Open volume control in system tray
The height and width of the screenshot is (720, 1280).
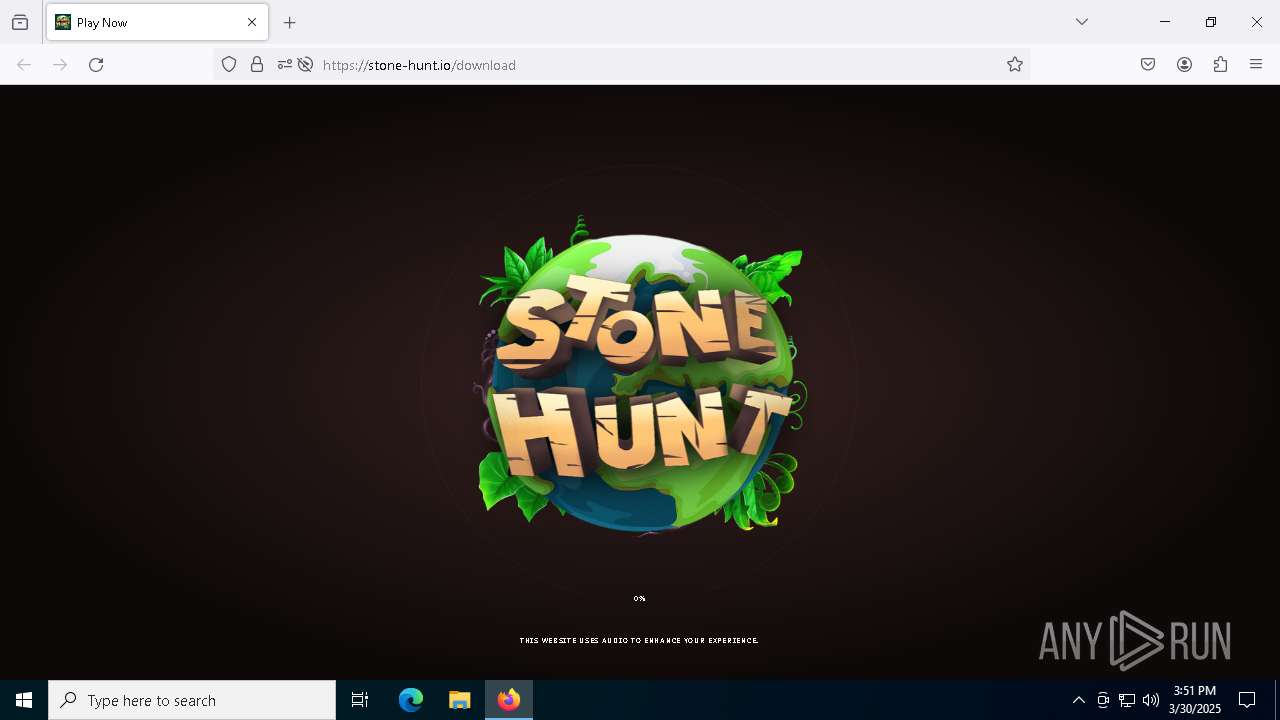point(1151,700)
